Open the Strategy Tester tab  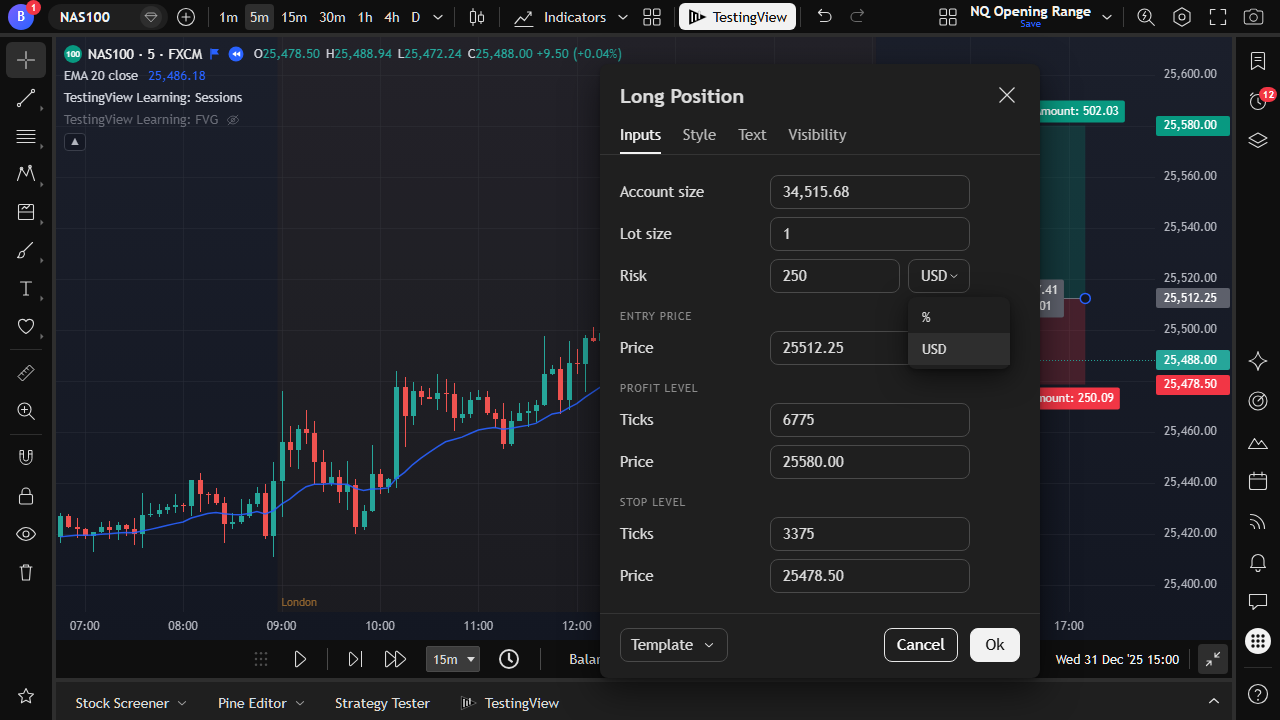point(382,703)
